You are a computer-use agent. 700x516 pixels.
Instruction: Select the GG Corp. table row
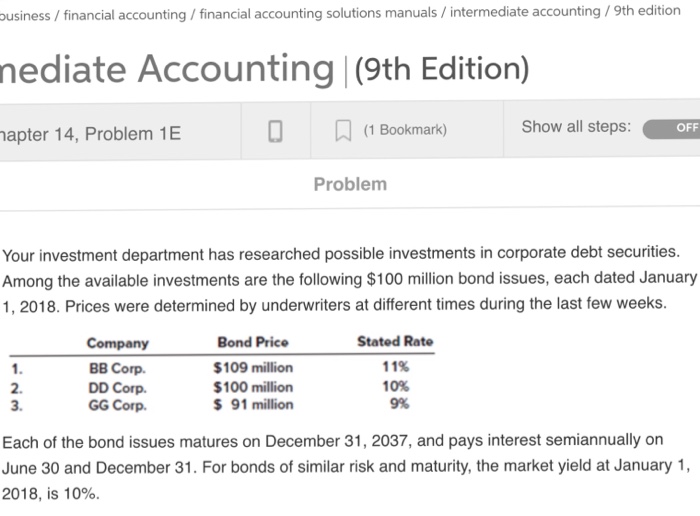[222, 405]
